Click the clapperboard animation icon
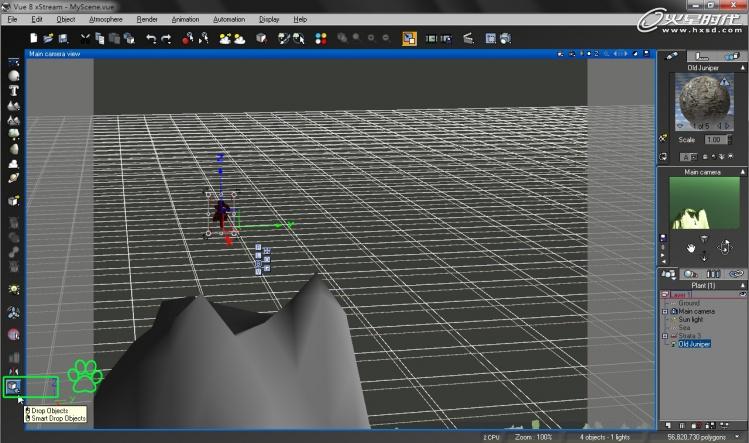 (468, 38)
